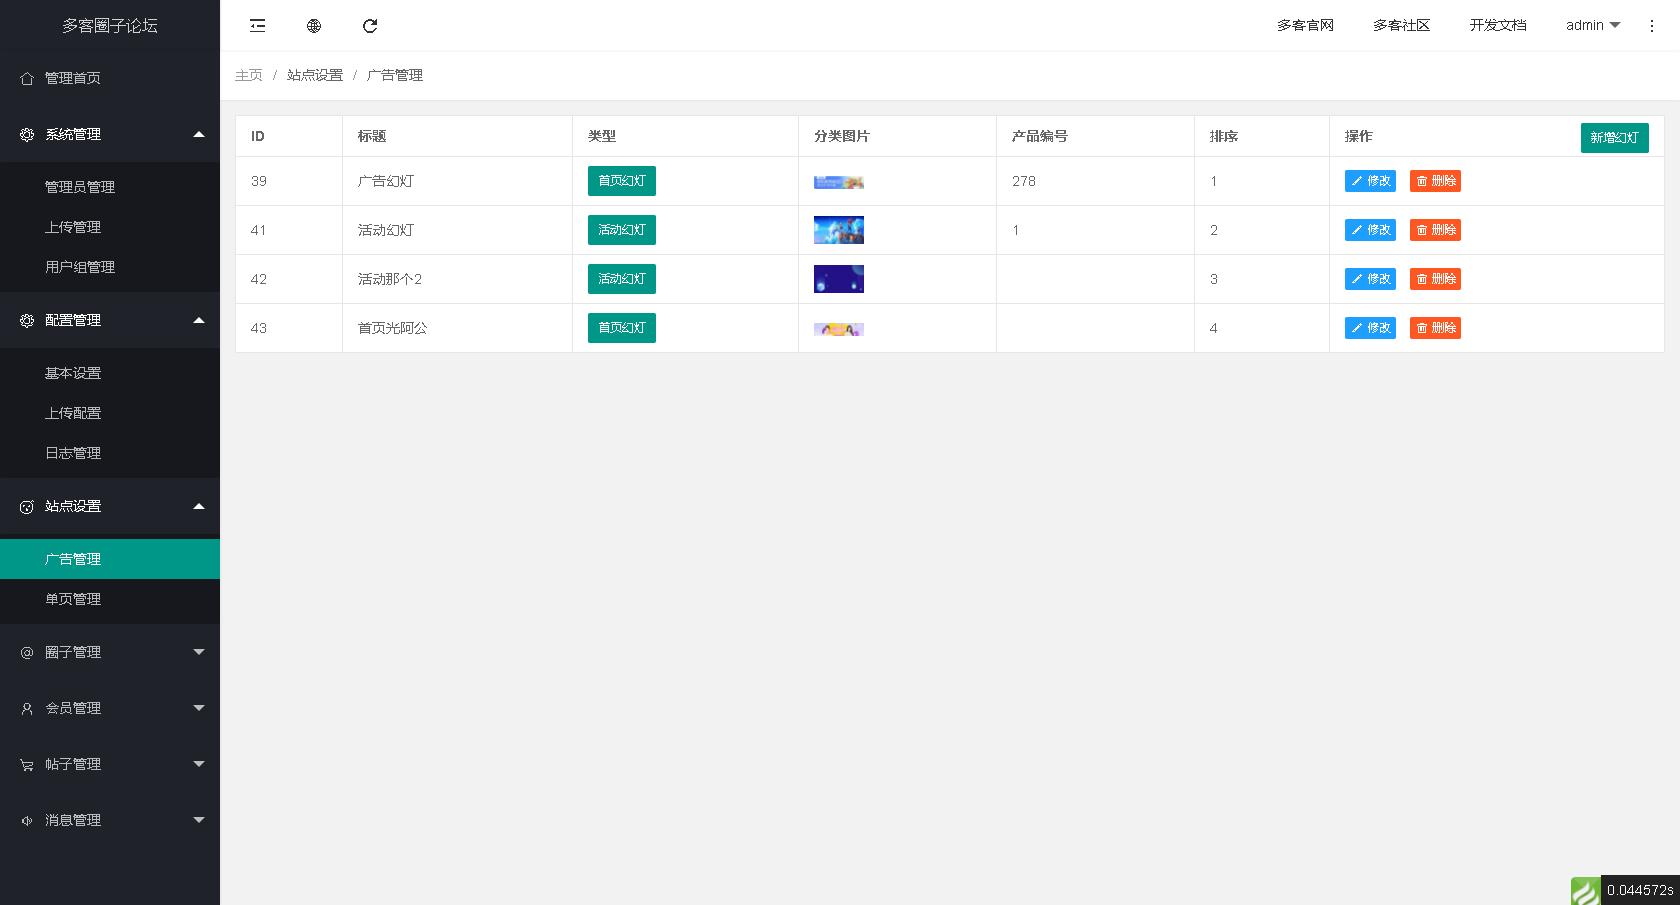Screen dimensions: 1680x905
Task: Open the admin account dropdown
Action: [x=1593, y=26]
